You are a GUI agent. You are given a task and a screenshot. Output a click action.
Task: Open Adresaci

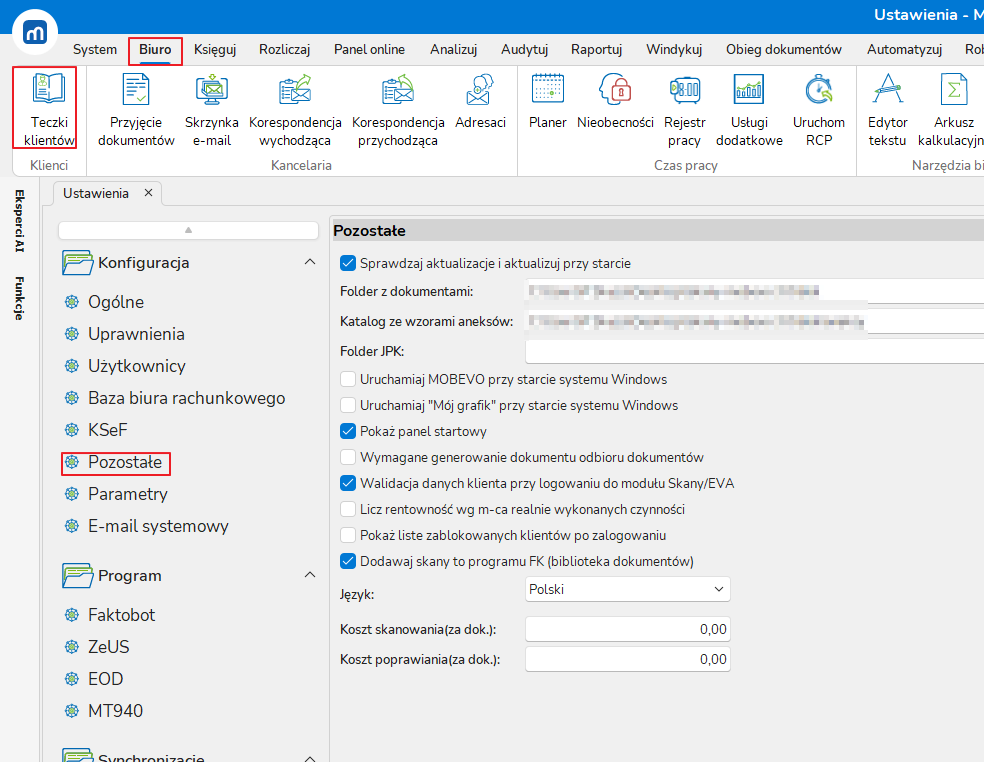pos(480,100)
